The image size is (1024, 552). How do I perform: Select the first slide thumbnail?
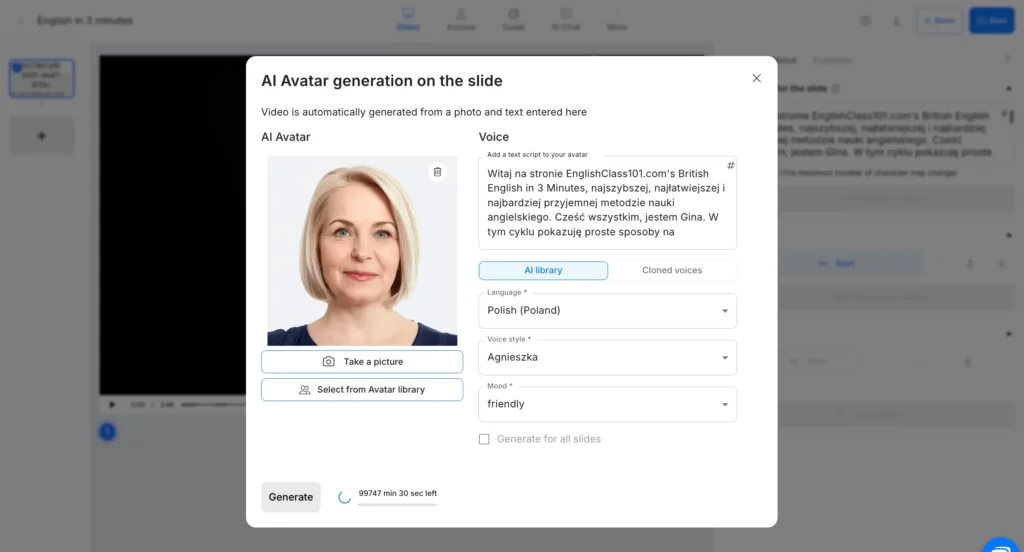42,78
